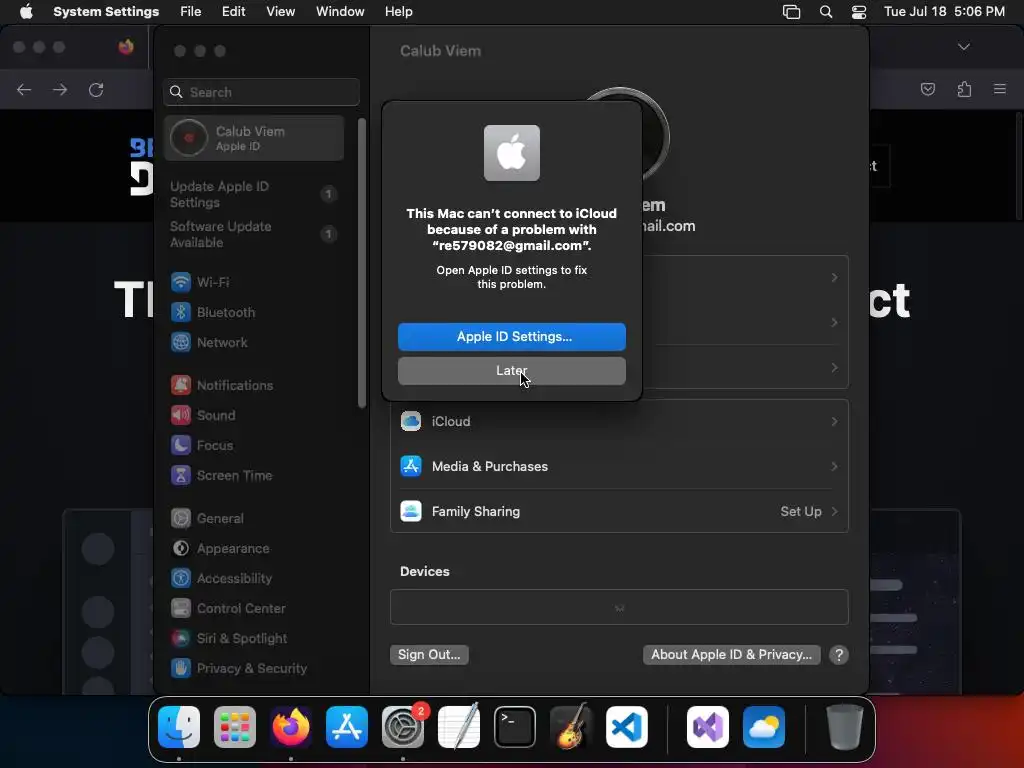Open Visual Studio Code from the Dock
This screenshot has width=1024, height=768.
click(x=627, y=727)
